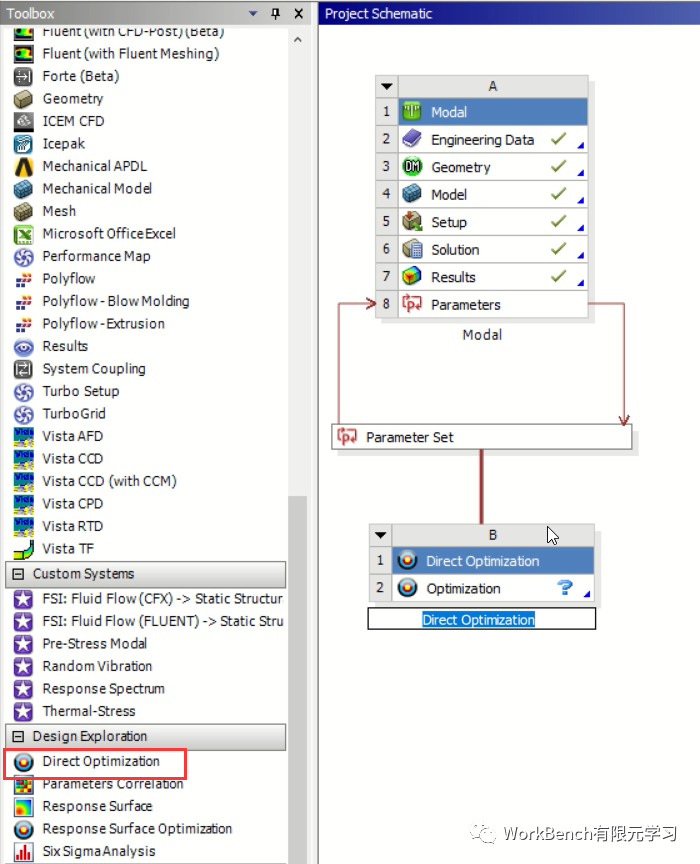Select the Model cell in system A
This screenshot has height=864, width=700.
[x=493, y=194]
